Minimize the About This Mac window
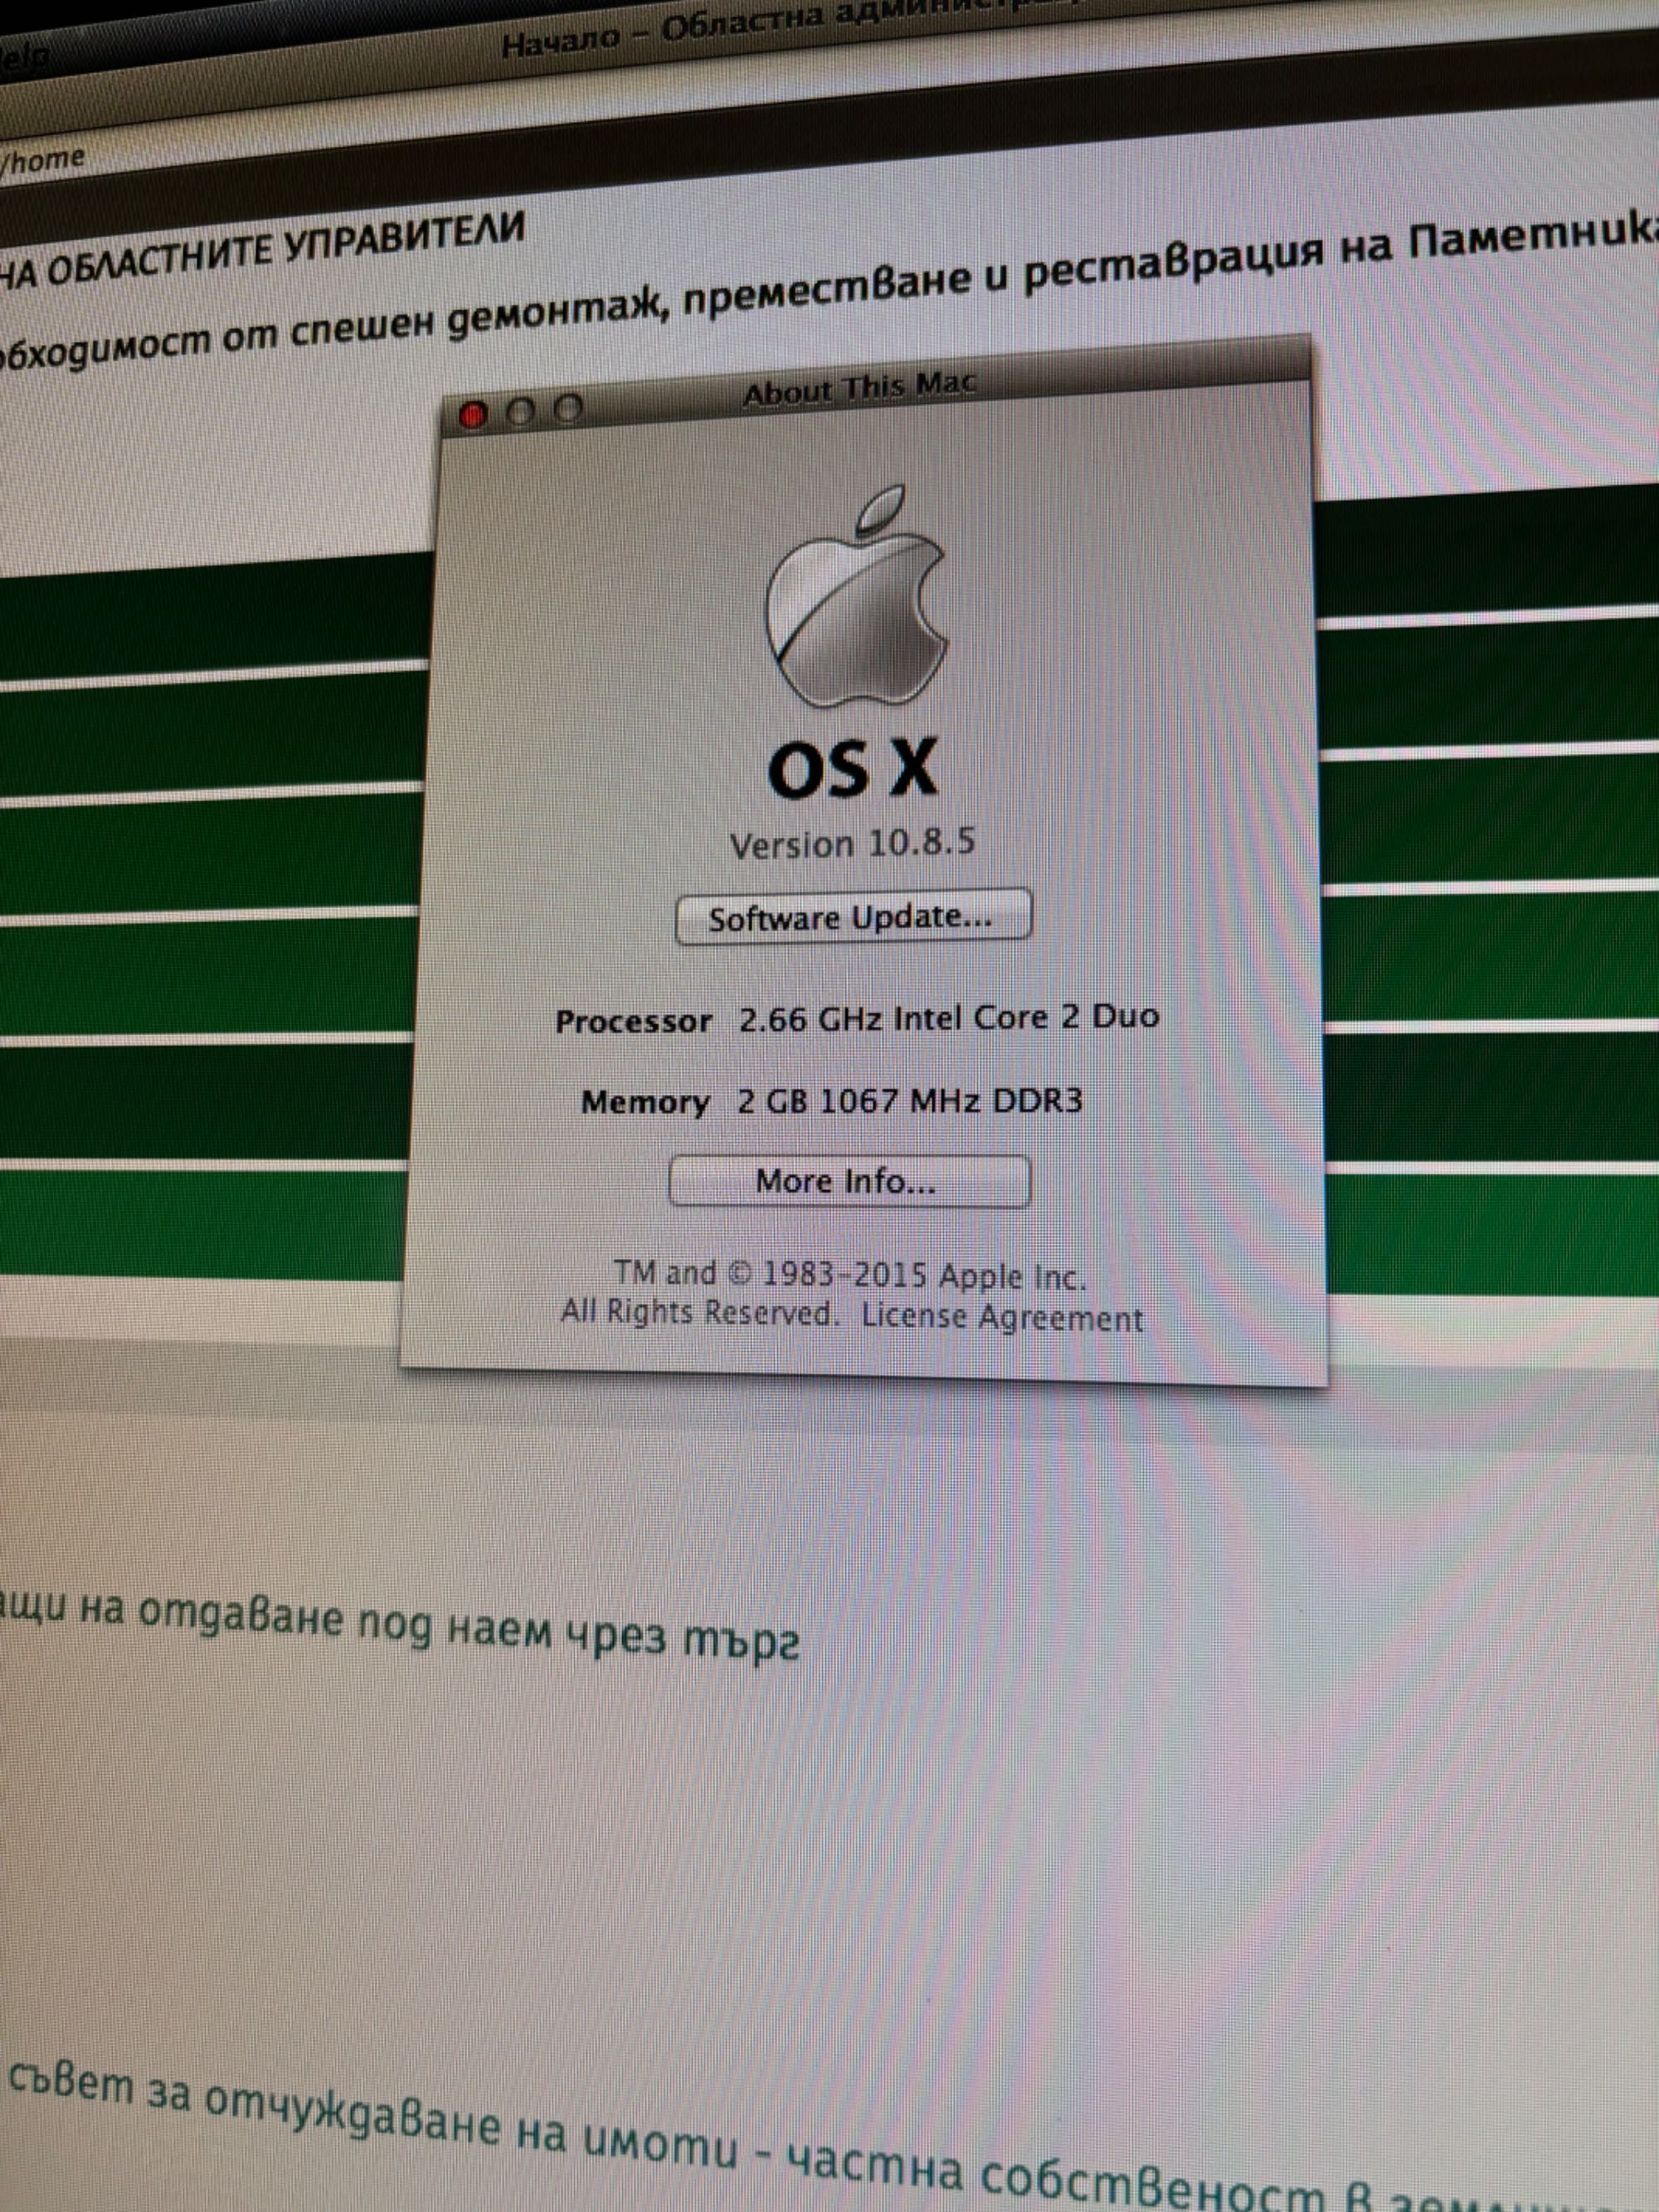The height and width of the screenshot is (2212, 1659). coord(520,411)
